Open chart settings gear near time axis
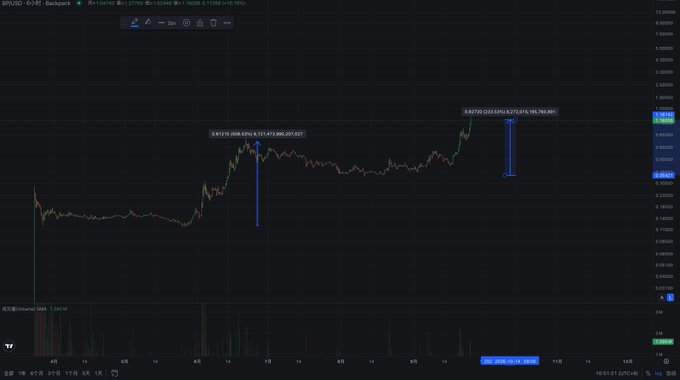 tap(666, 361)
